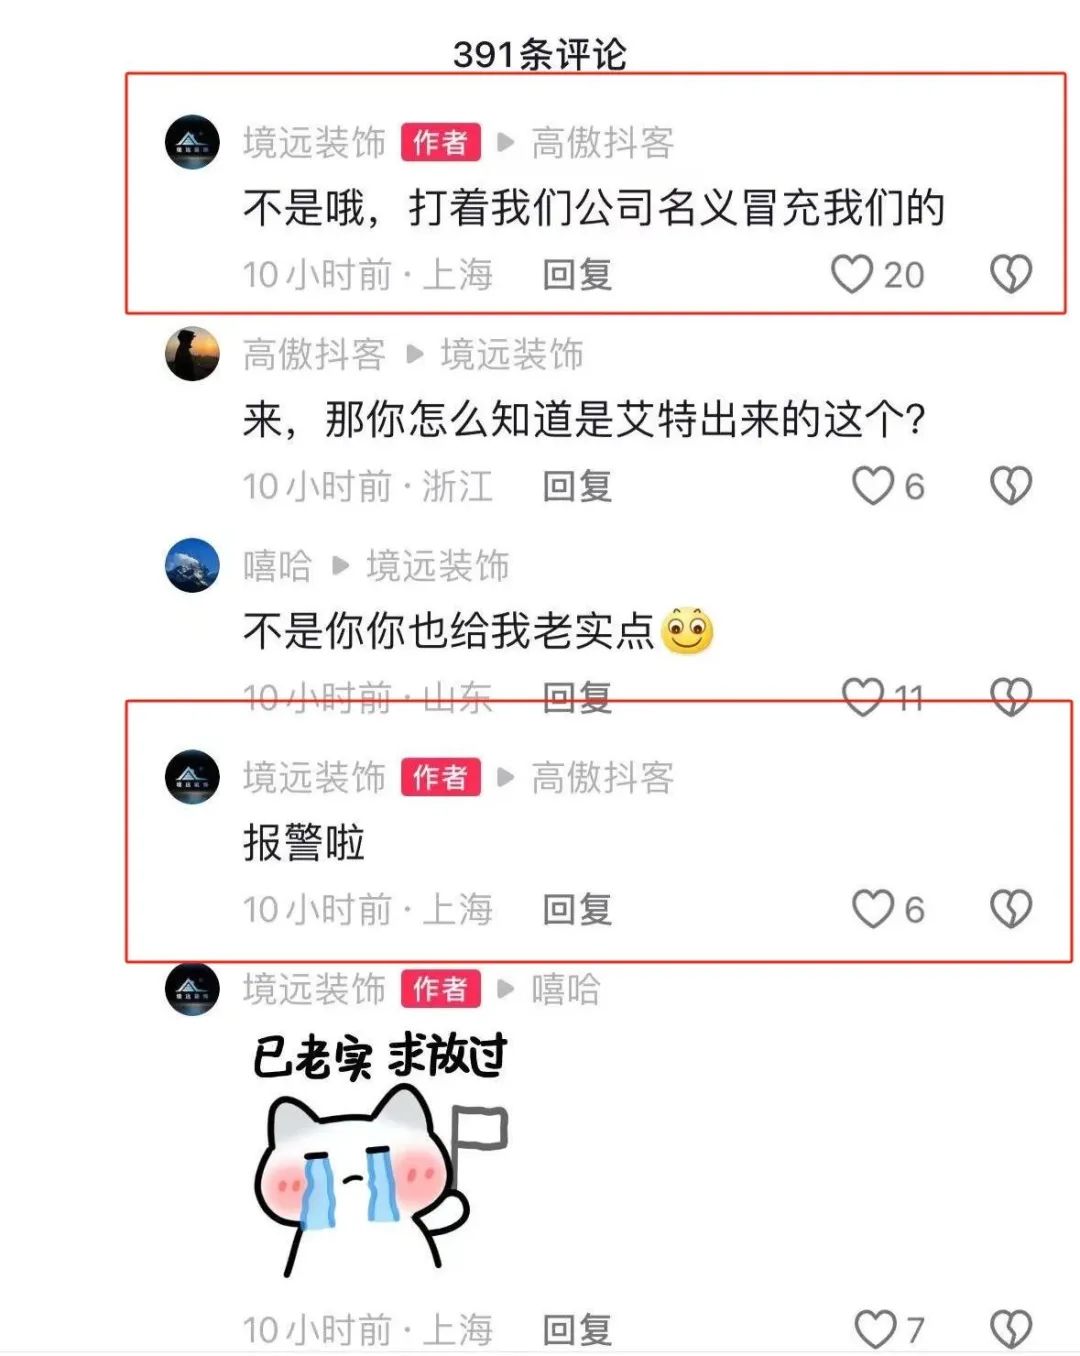Like the 报警啦 comment

click(872, 909)
